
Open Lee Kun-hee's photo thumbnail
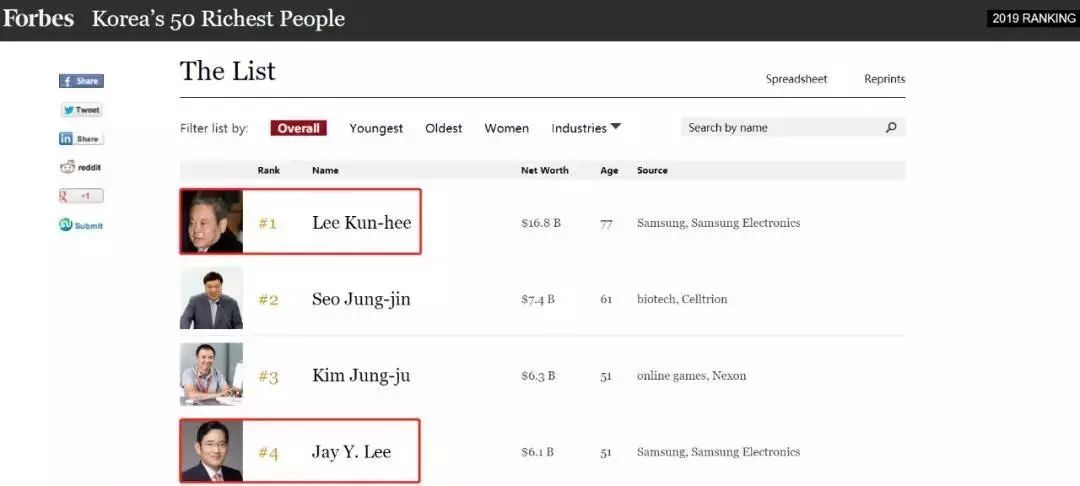[x=211, y=222]
